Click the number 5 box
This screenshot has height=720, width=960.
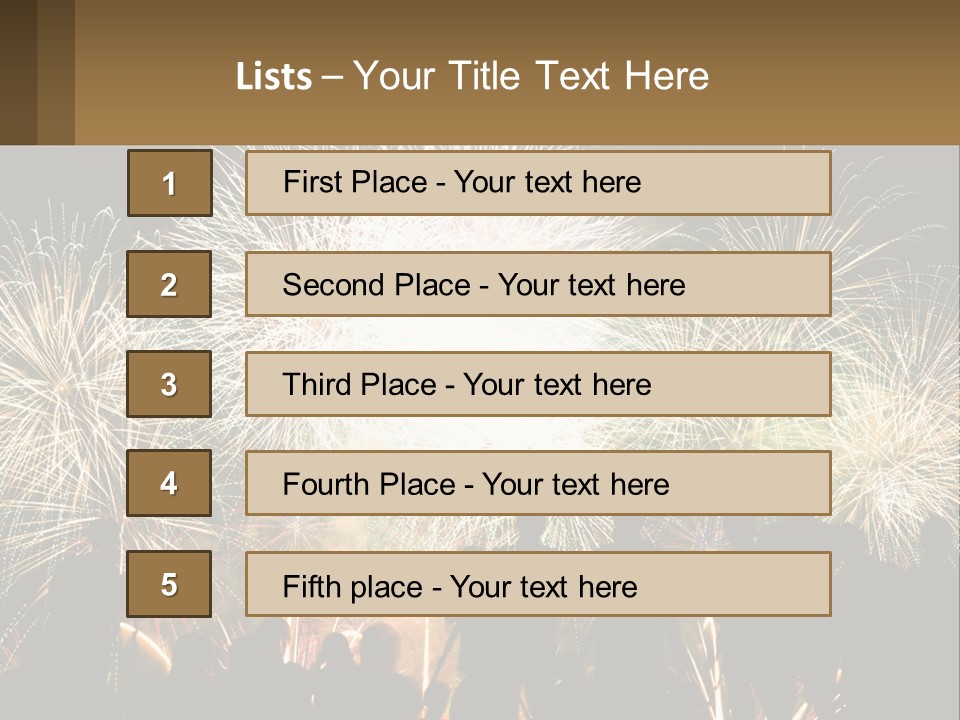coord(169,584)
